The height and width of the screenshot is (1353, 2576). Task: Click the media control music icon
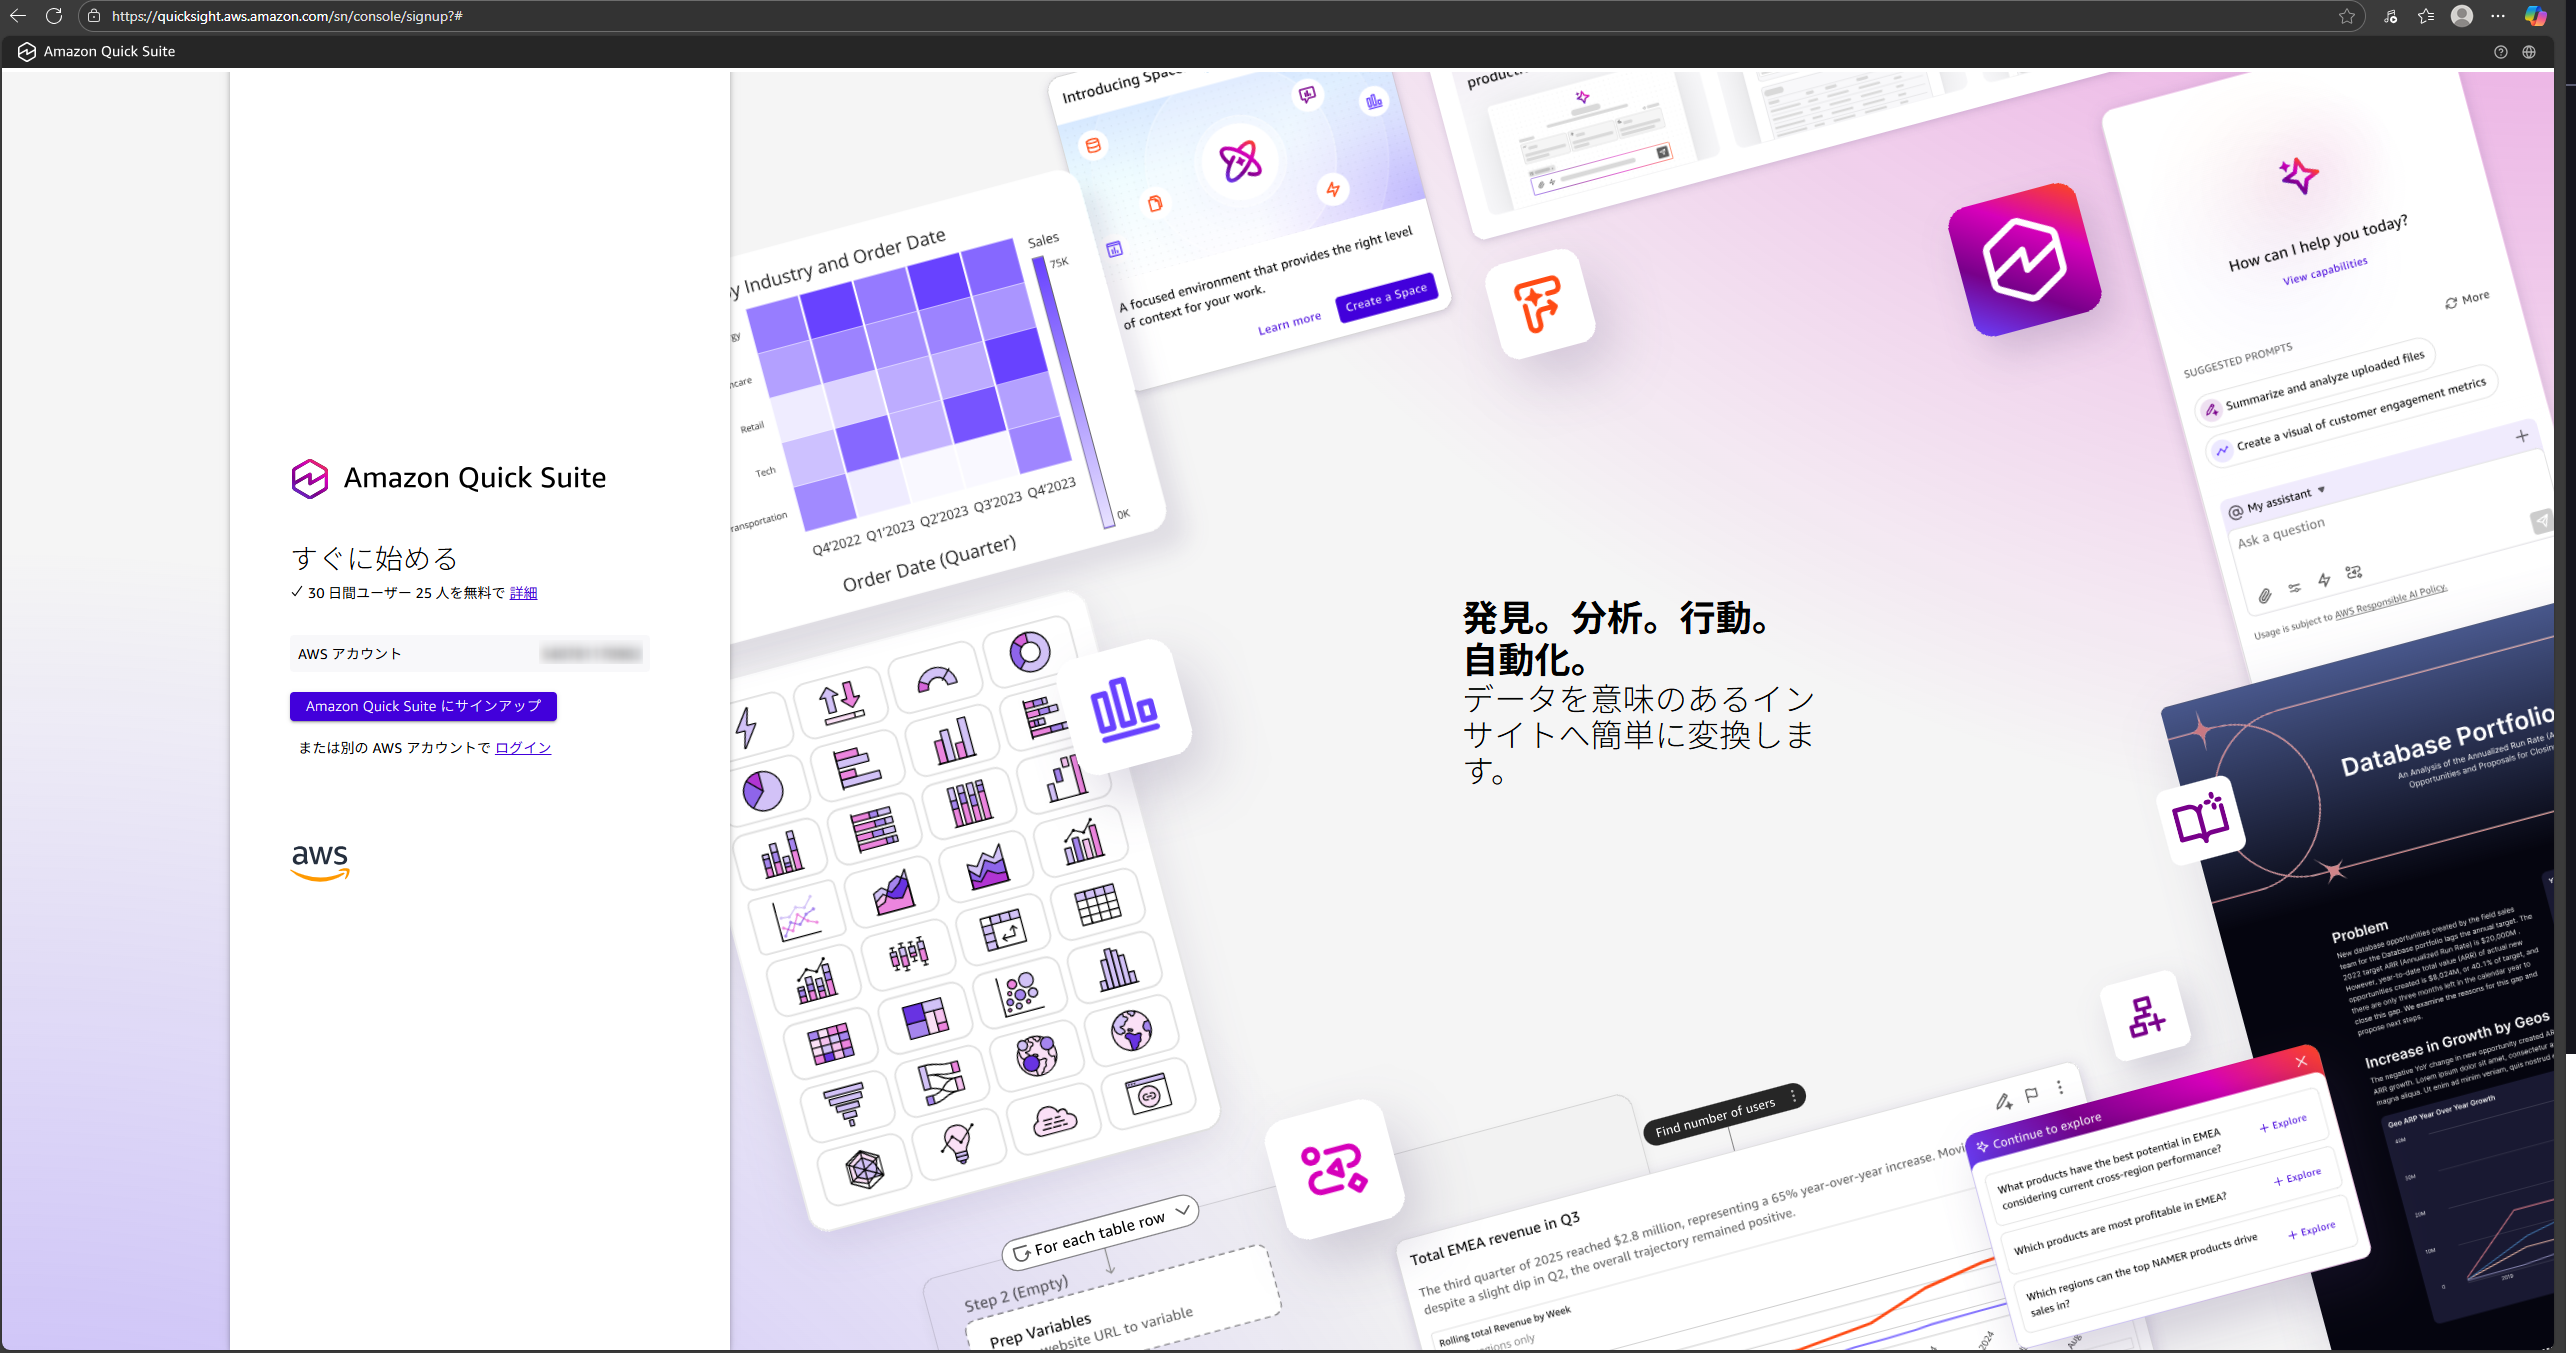click(x=2390, y=16)
